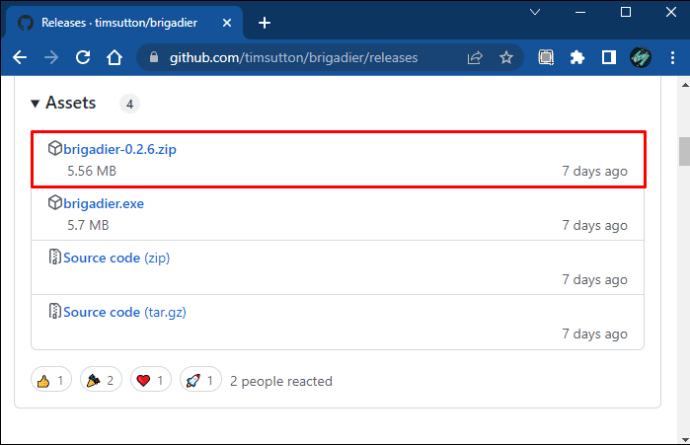Open the Extensions puzzle icon
This screenshot has width=690, height=445.
coord(577,57)
